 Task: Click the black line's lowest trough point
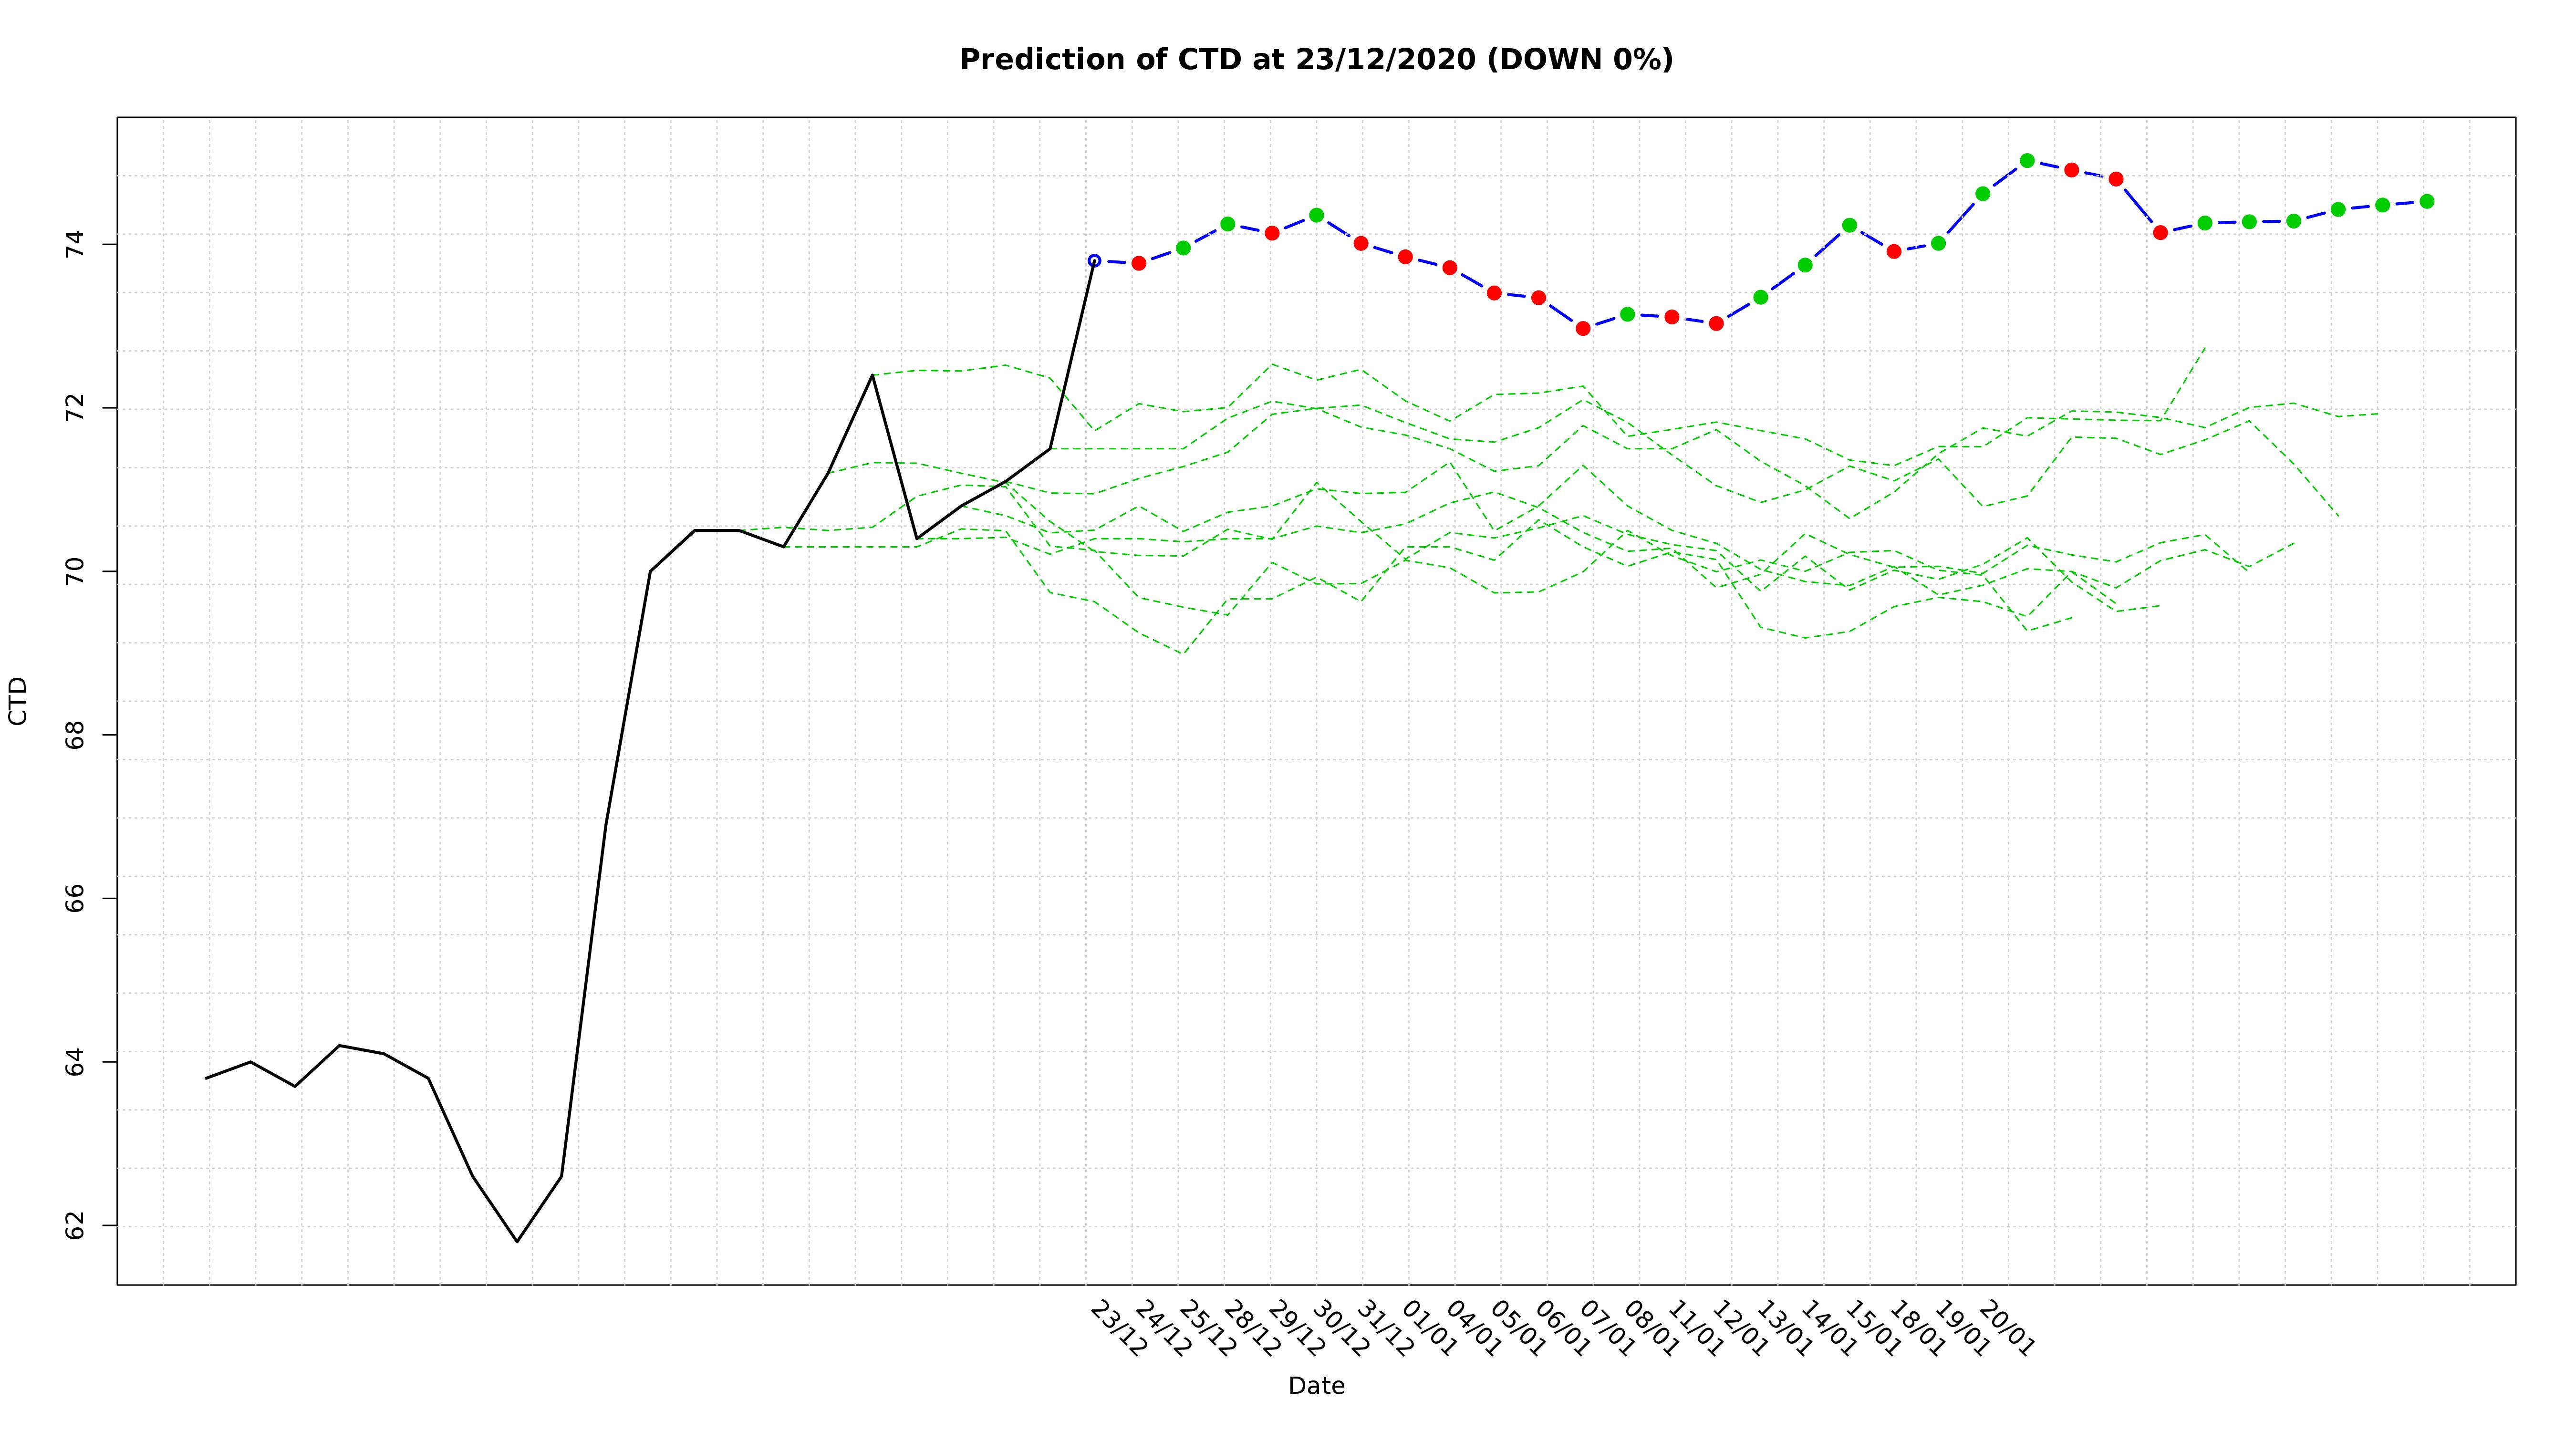pyautogui.click(x=517, y=1241)
